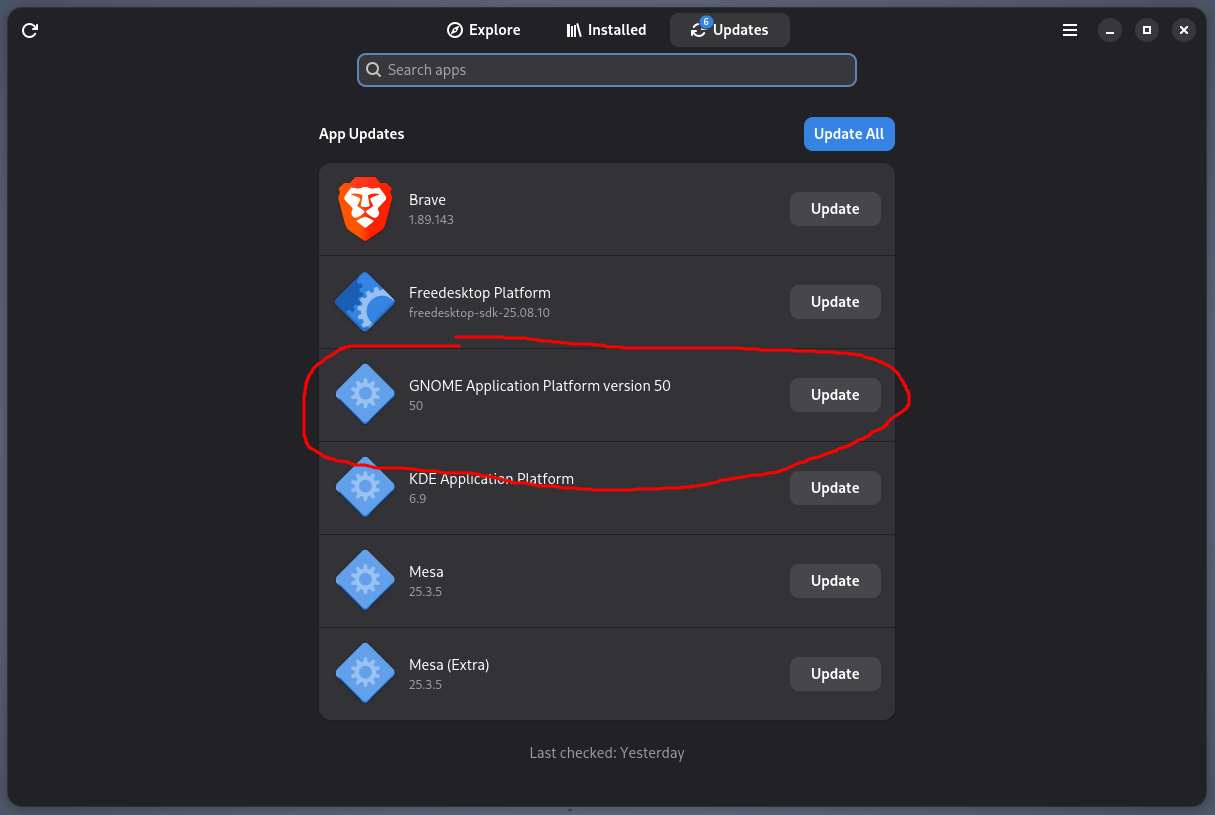The height and width of the screenshot is (815, 1215).
Task: Update Freedesktop Platform
Action: pyautogui.click(x=835, y=302)
